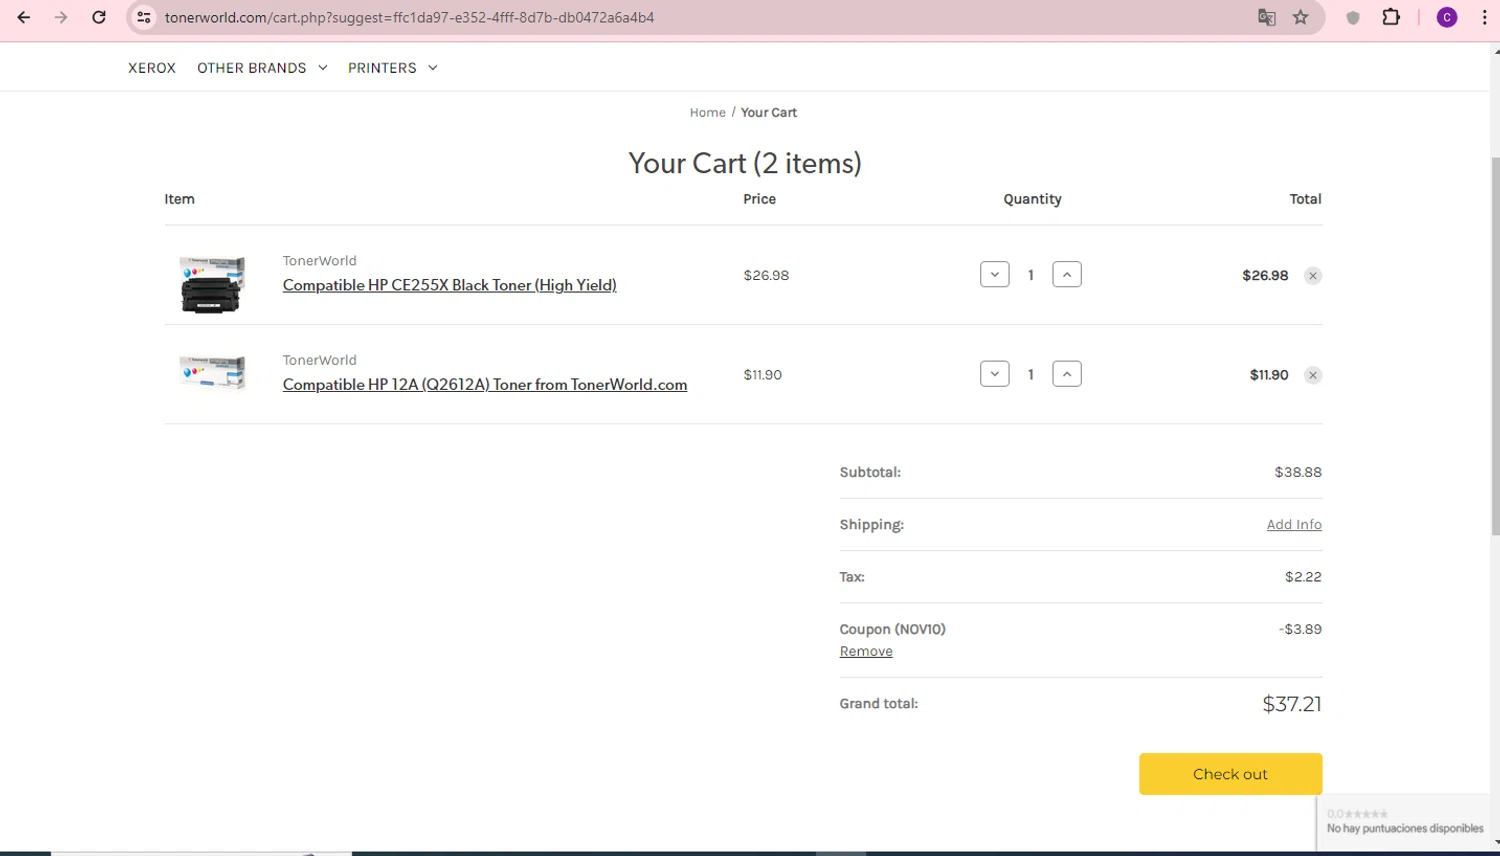Remove the HP 12A toner item

(1313, 375)
